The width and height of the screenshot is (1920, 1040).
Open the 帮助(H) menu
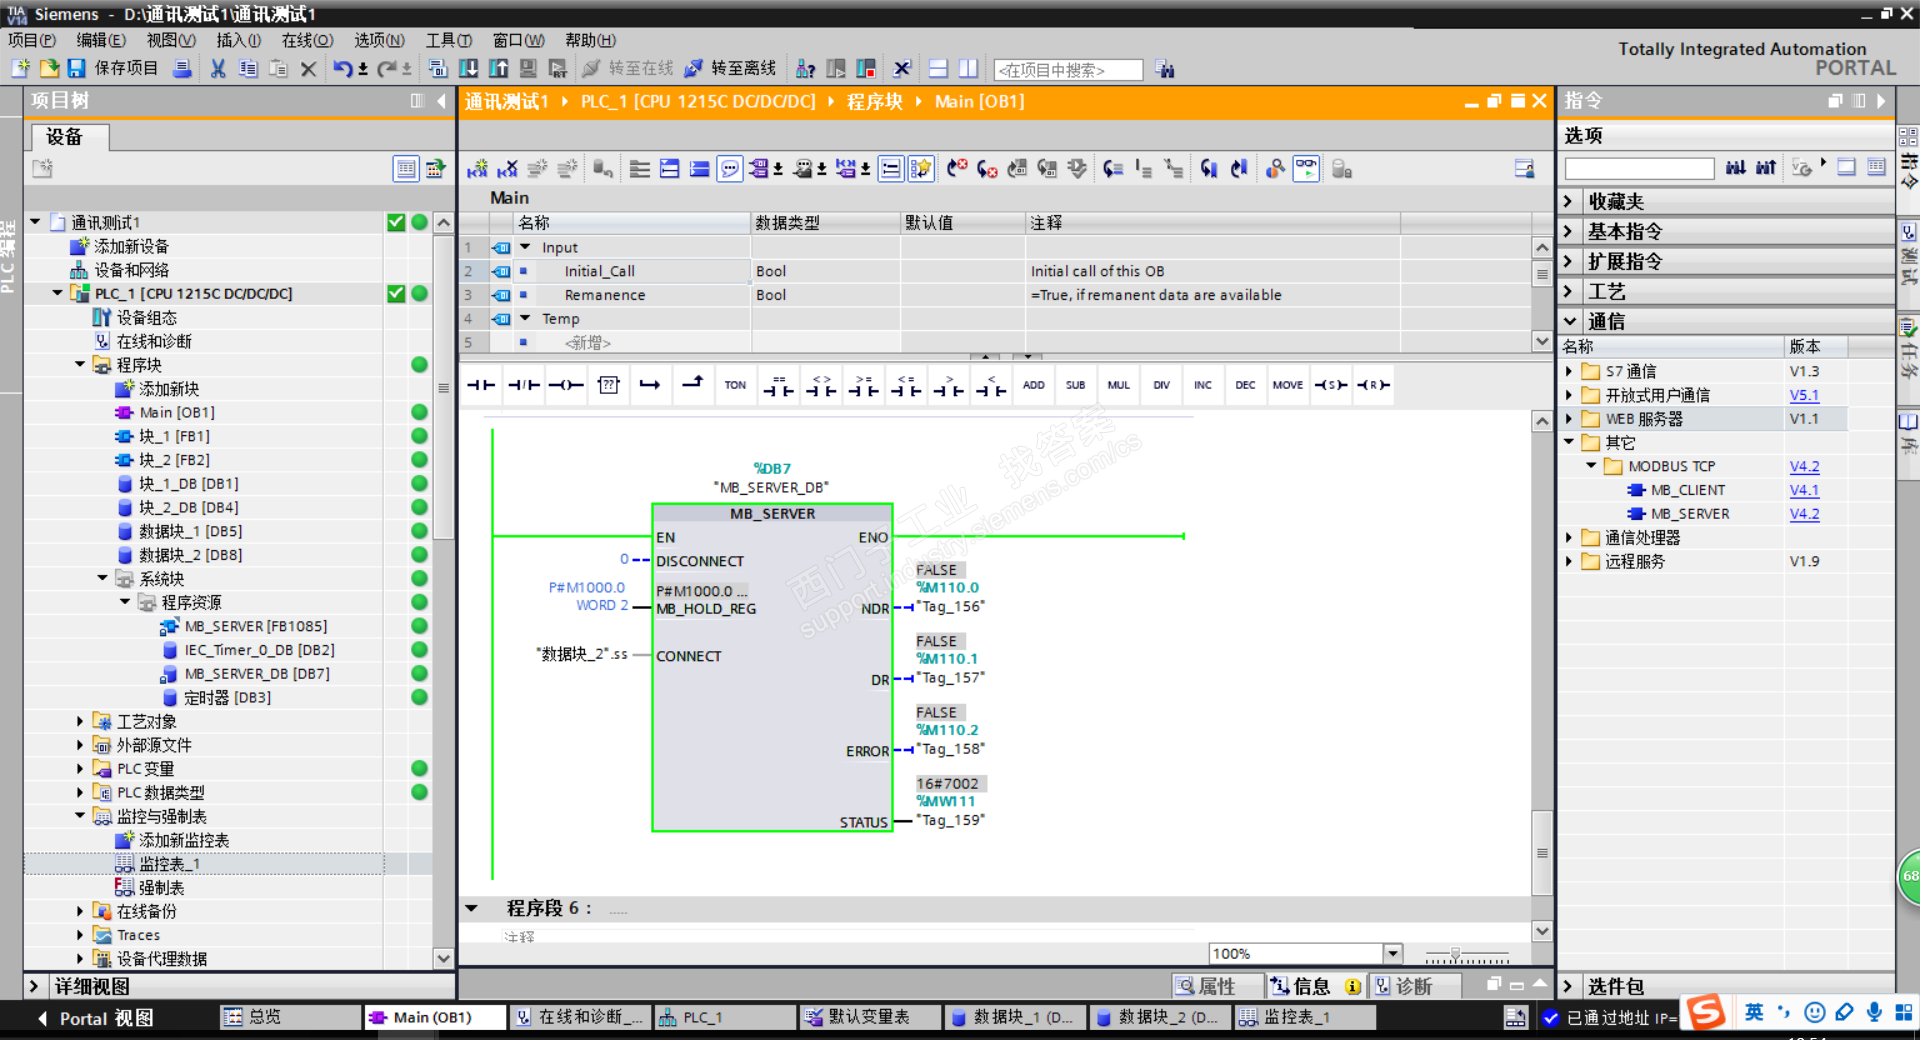[x=590, y=40]
